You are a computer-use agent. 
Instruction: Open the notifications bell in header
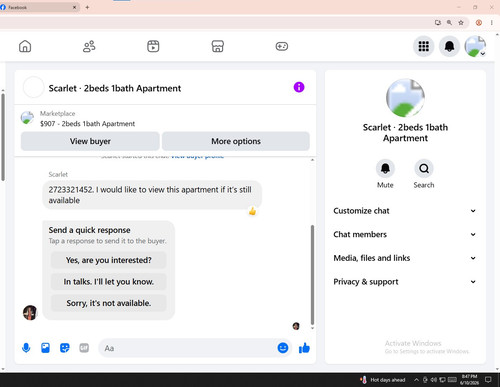tap(449, 46)
